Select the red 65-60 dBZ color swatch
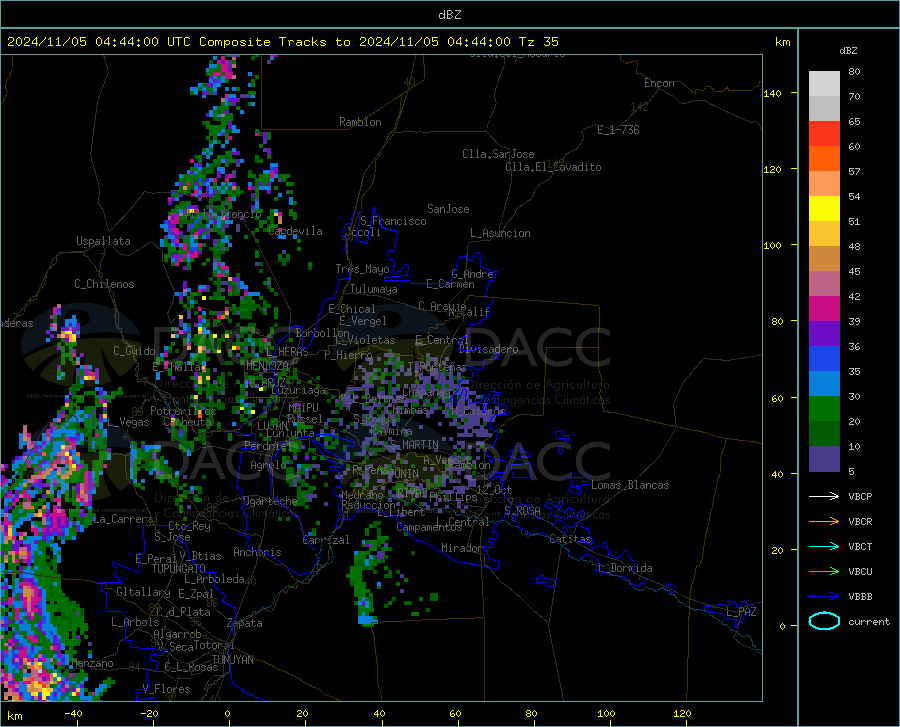 coord(824,133)
